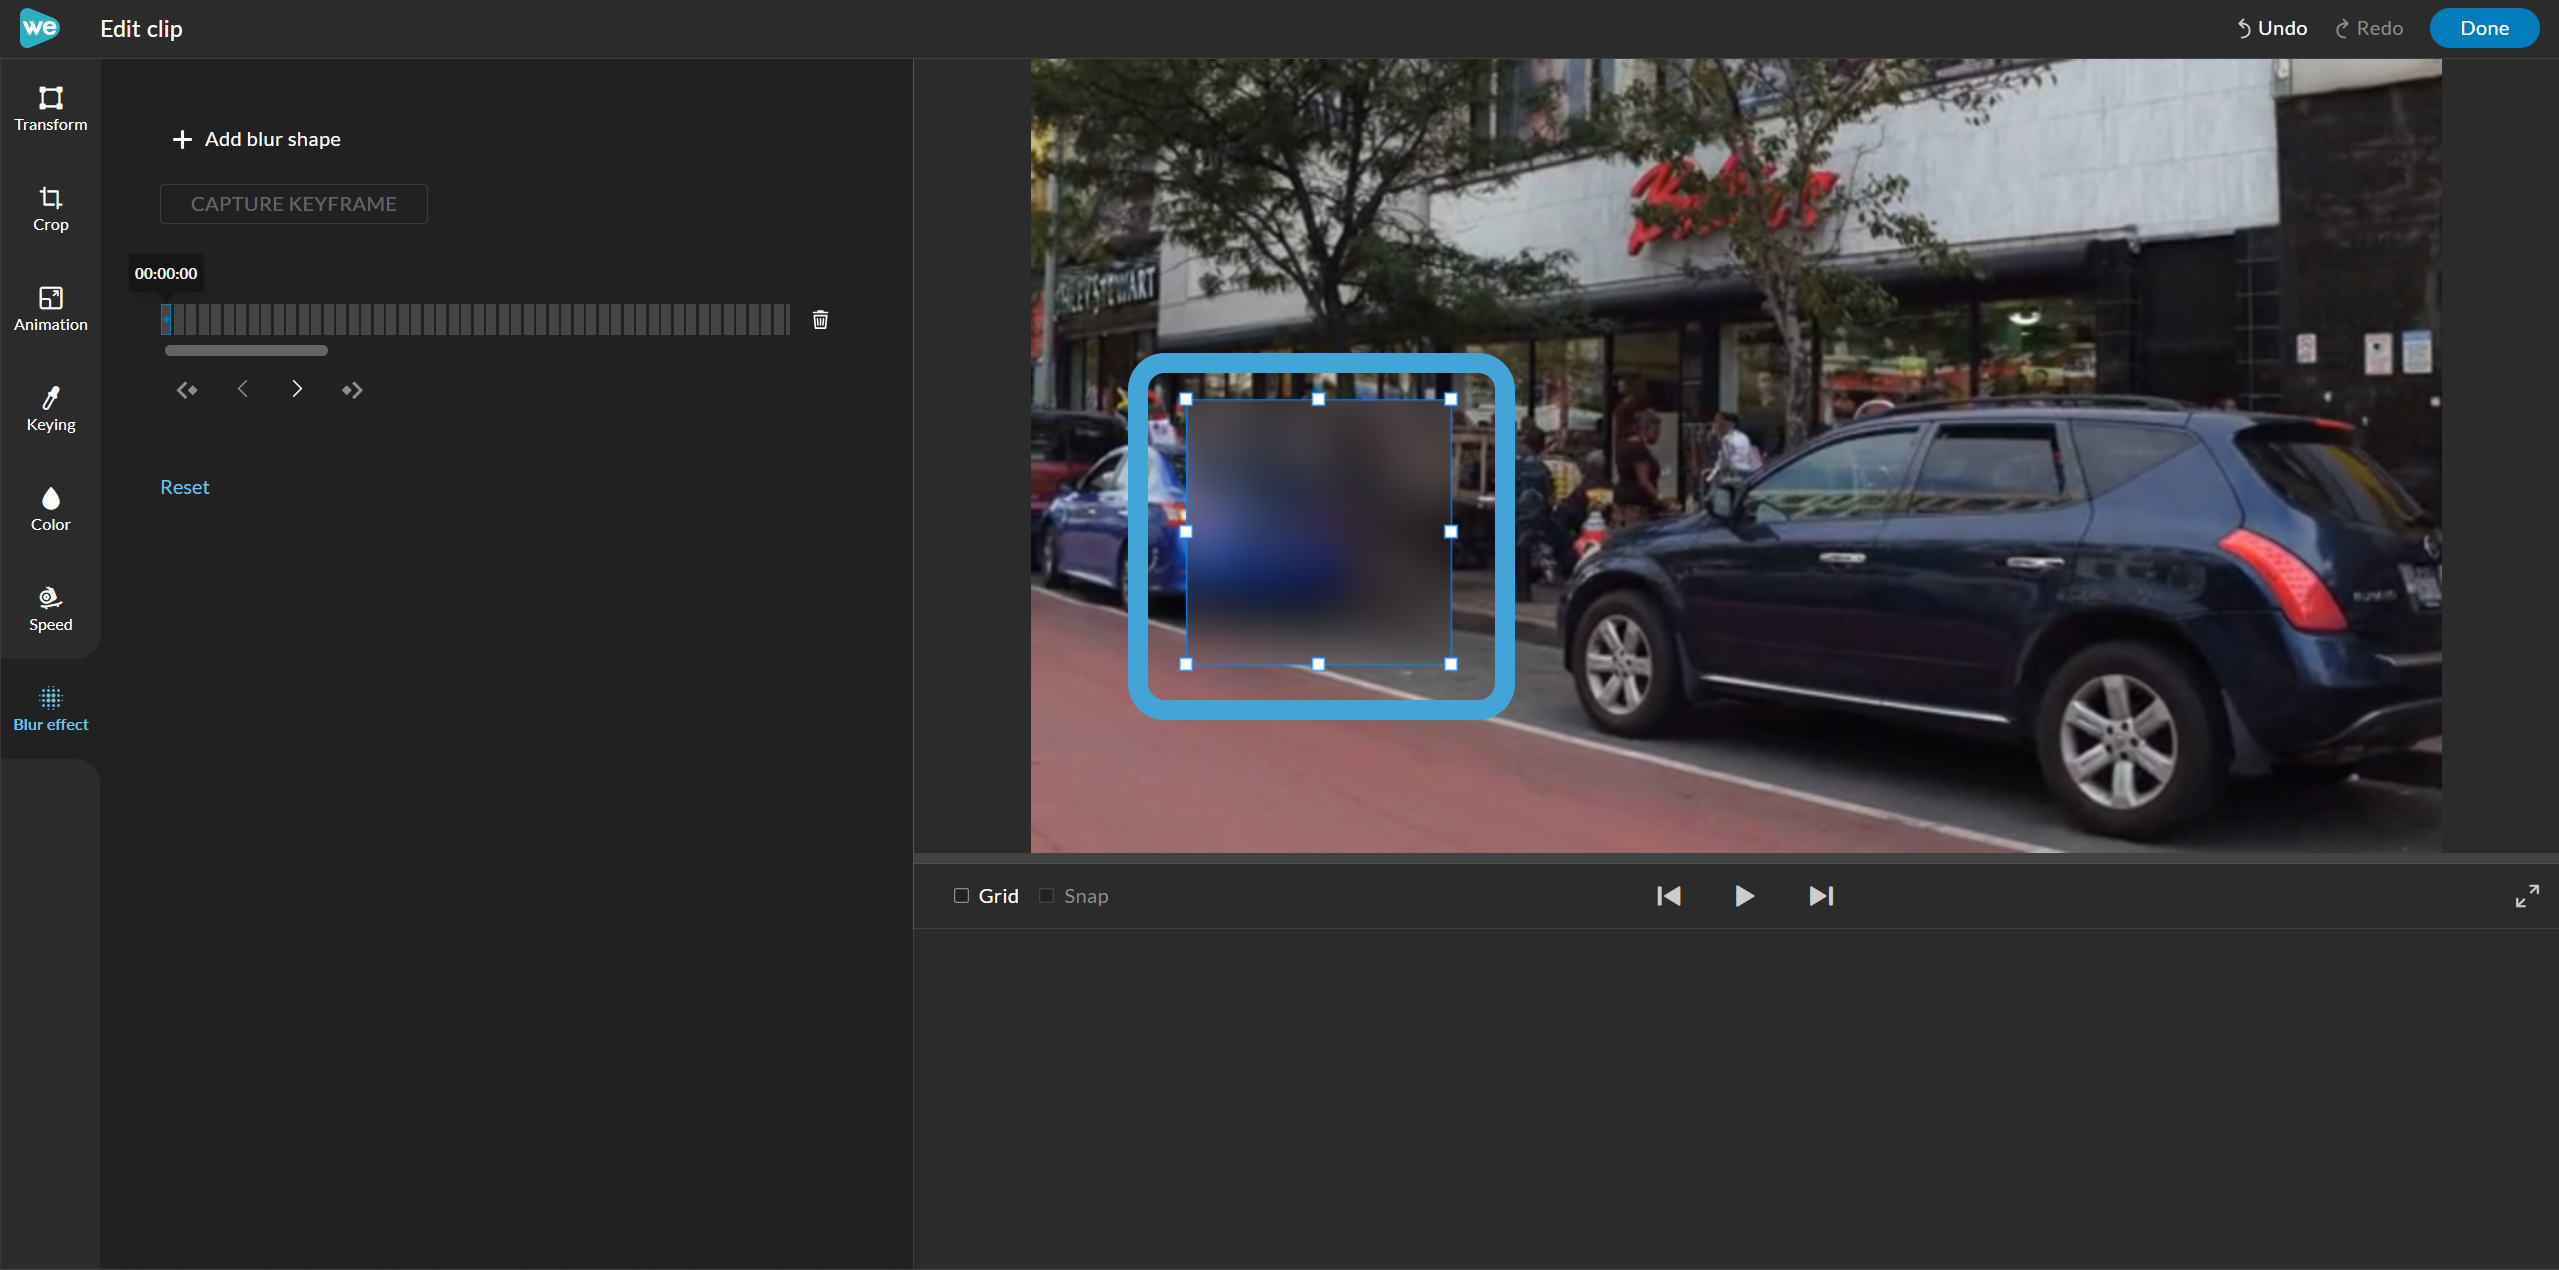The width and height of the screenshot is (2559, 1270).
Task: Jump to the first keyframe
Action: (x=187, y=389)
